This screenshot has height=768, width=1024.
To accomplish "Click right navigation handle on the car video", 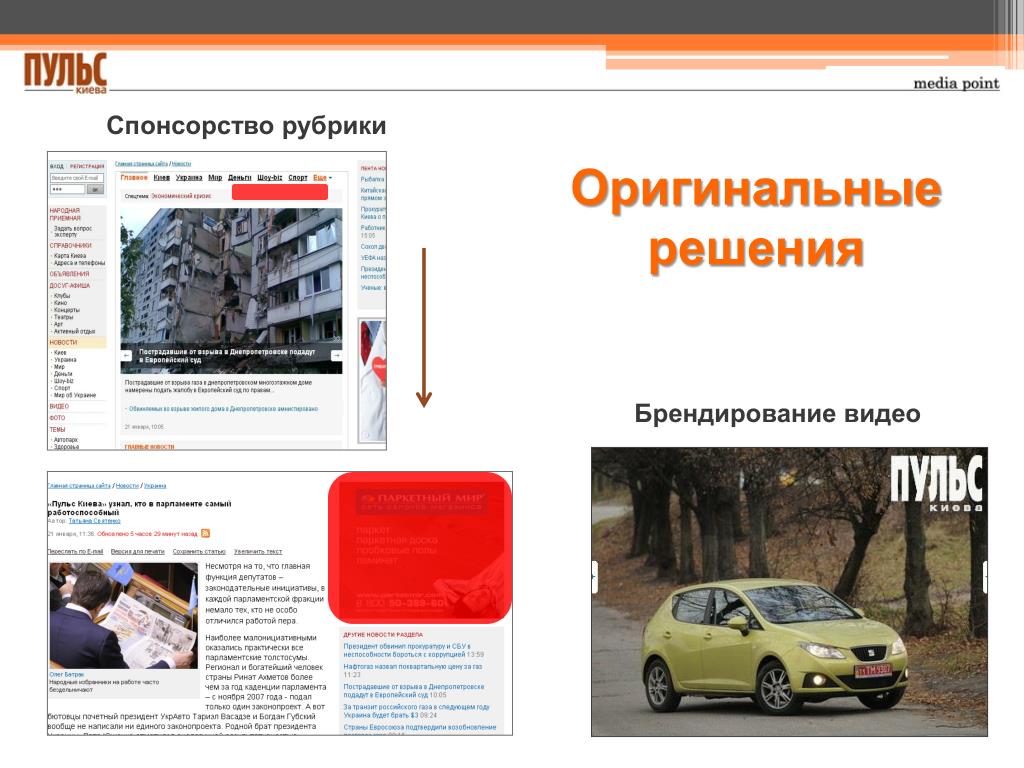I will pyautogui.click(x=984, y=577).
